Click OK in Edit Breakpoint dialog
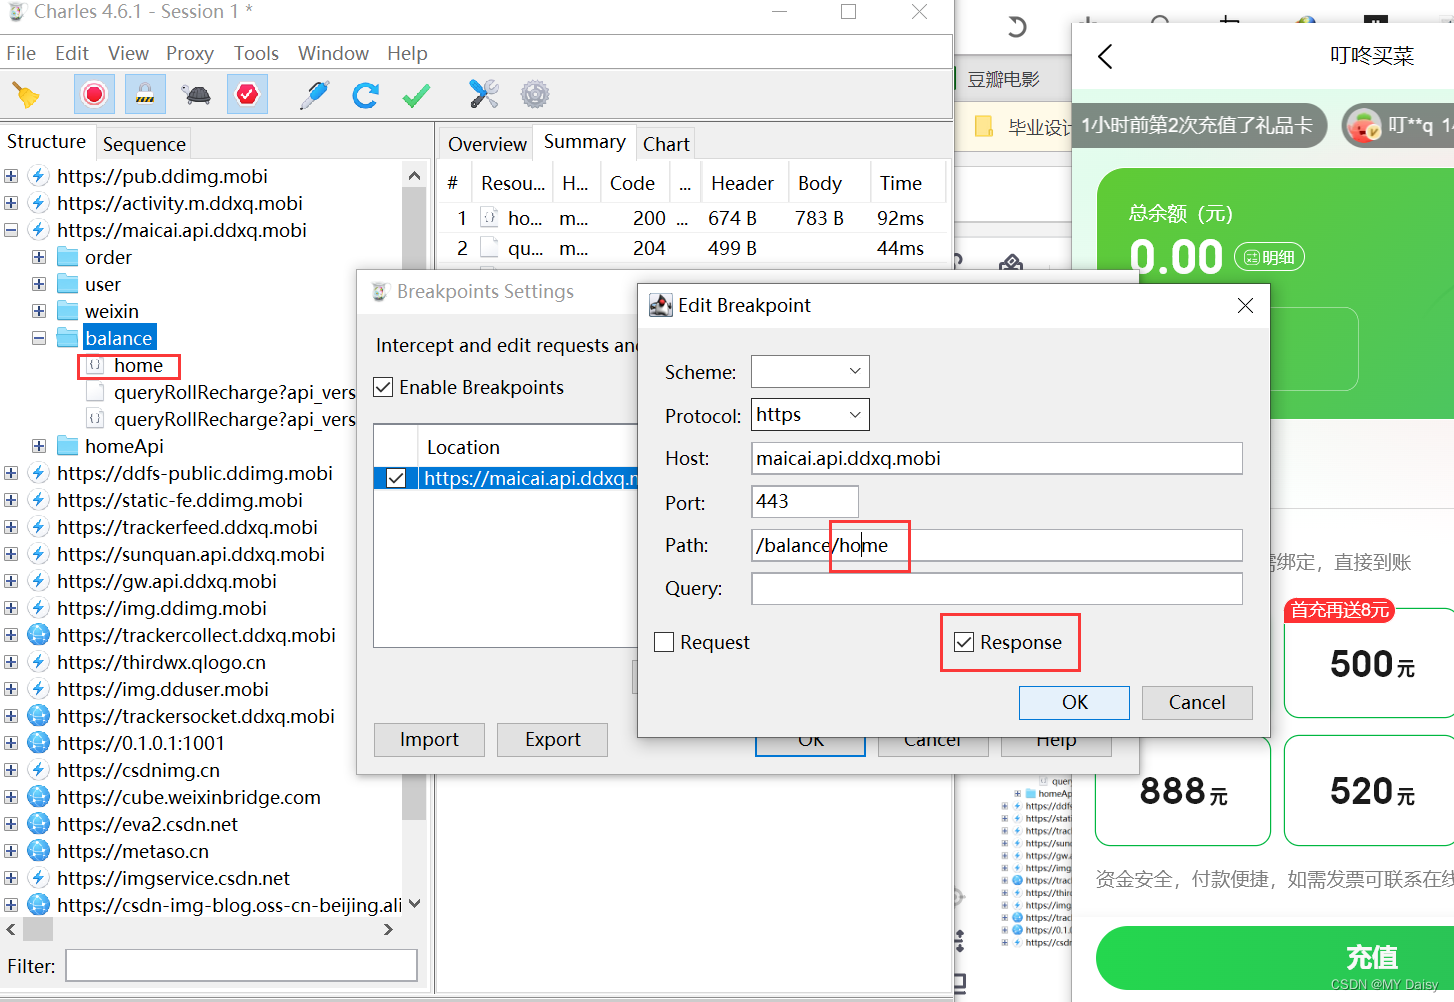This screenshot has width=1454, height=1002. coord(1074,702)
